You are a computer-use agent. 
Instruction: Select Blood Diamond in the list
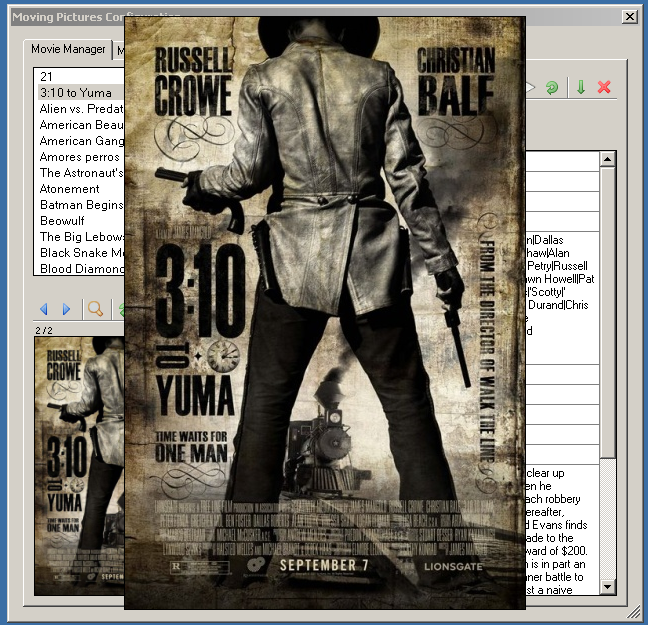click(80, 269)
